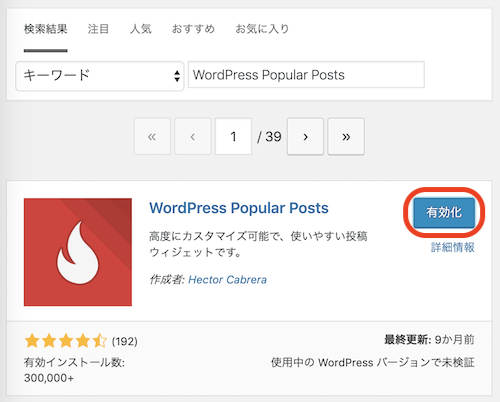
Task: Click the star rating for the plugin
Action: [x=66, y=341]
